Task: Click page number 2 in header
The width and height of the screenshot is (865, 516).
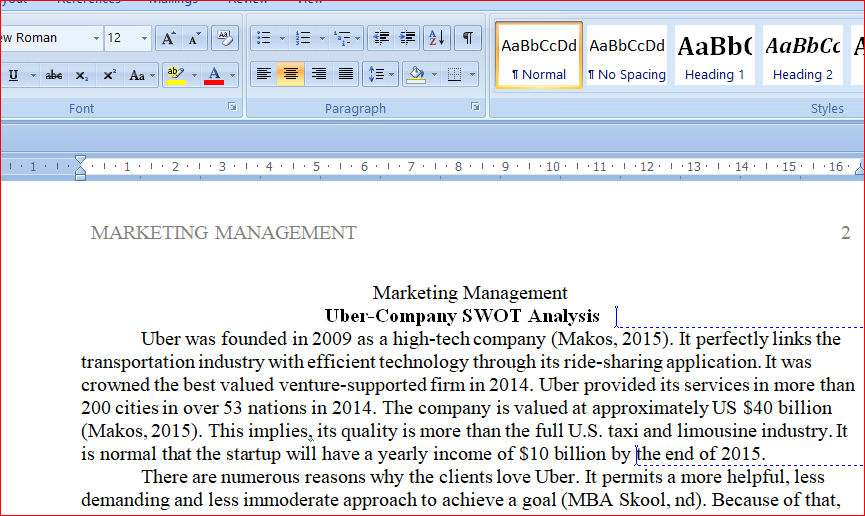Action: coord(845,233)
